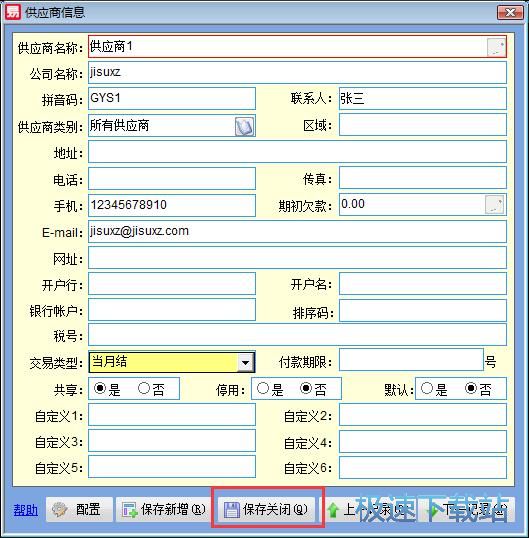
Task: Focus the 网址 input field
Action: point(297,258)
